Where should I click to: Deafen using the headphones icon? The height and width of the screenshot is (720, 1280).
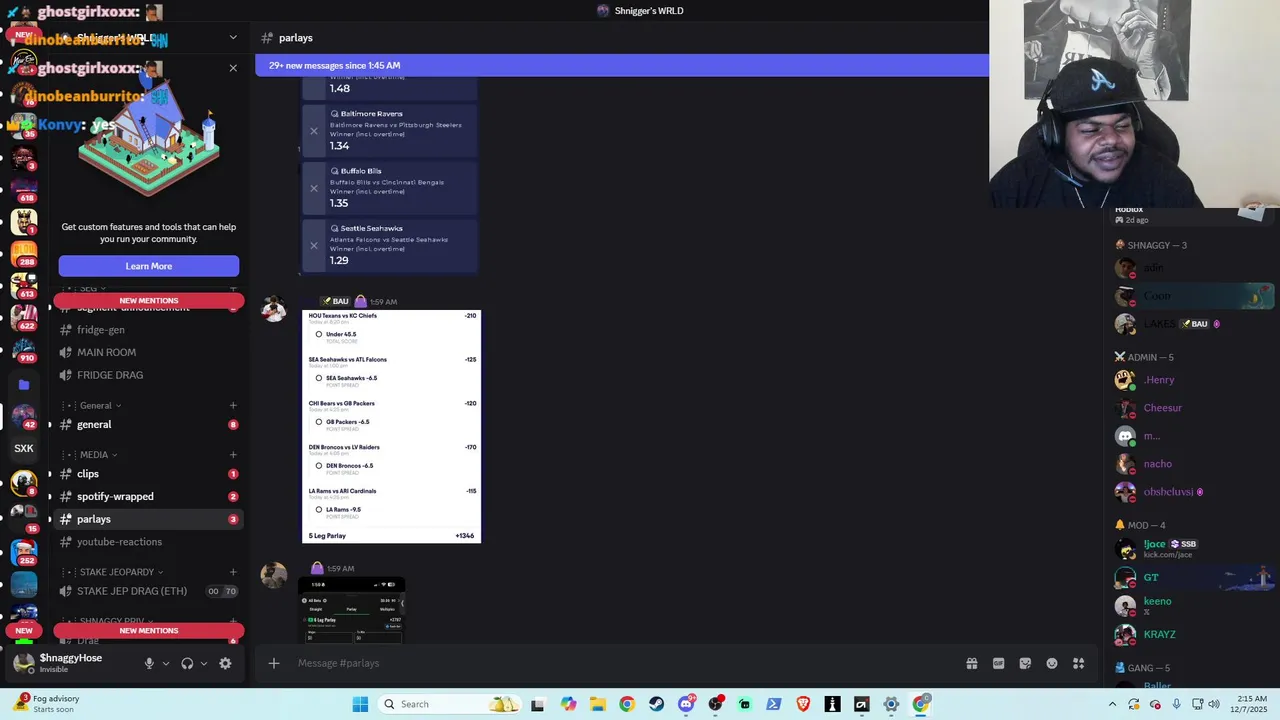tap(187, 663)
